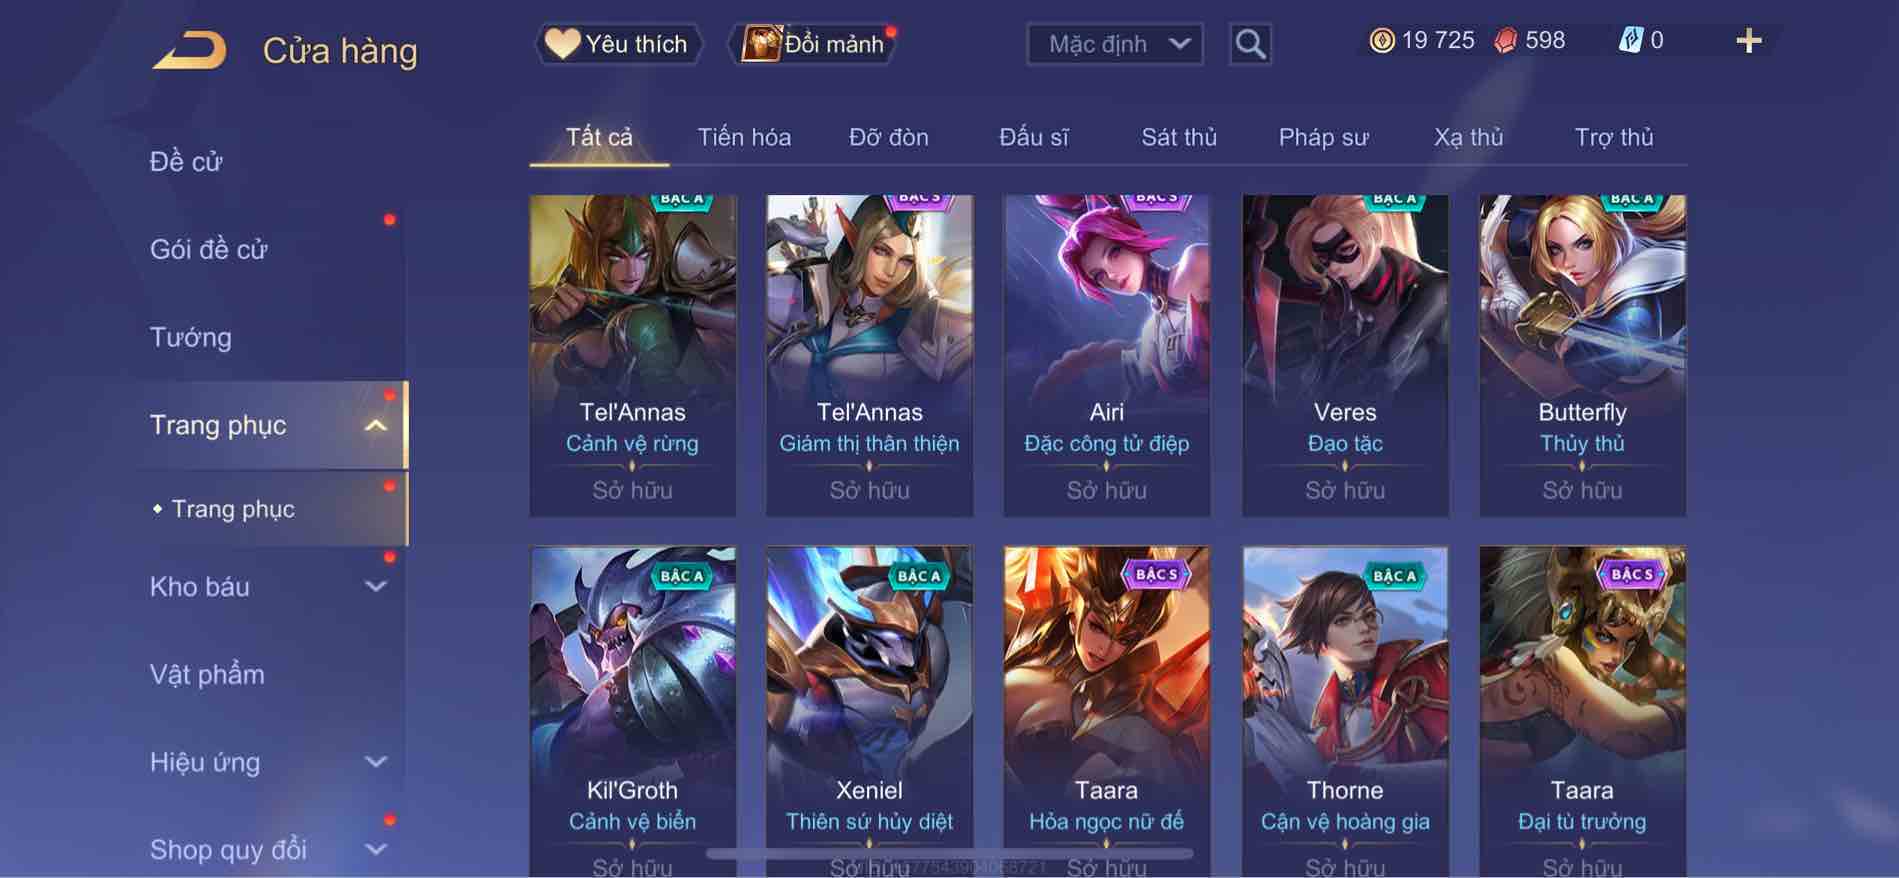Open the Mặc định sort dropdown
Screen dimensions: 1899x878
coord(1115,44)
